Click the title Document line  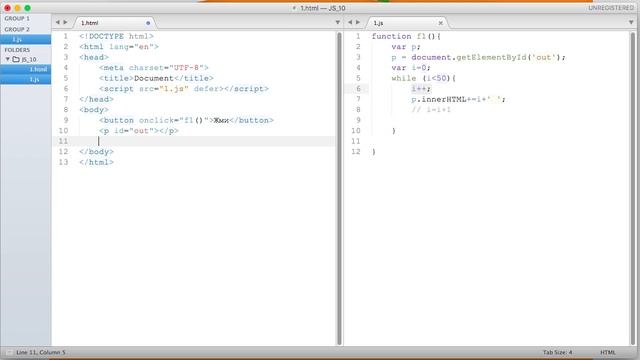(156, 78)
